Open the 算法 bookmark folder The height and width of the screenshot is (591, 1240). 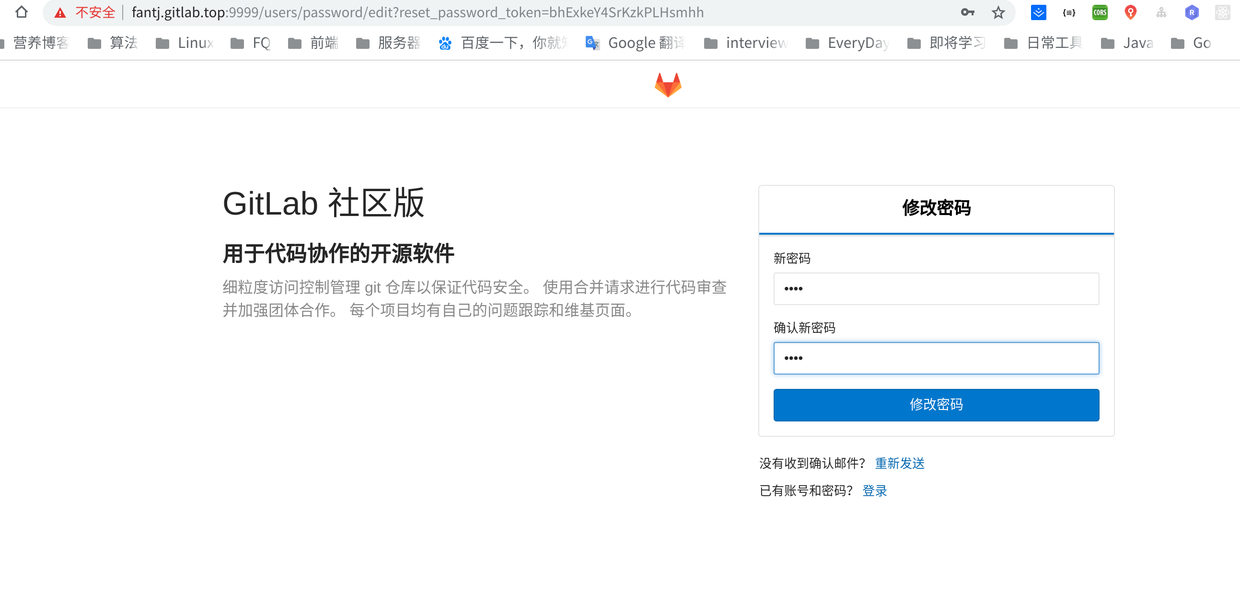(112, 43)
